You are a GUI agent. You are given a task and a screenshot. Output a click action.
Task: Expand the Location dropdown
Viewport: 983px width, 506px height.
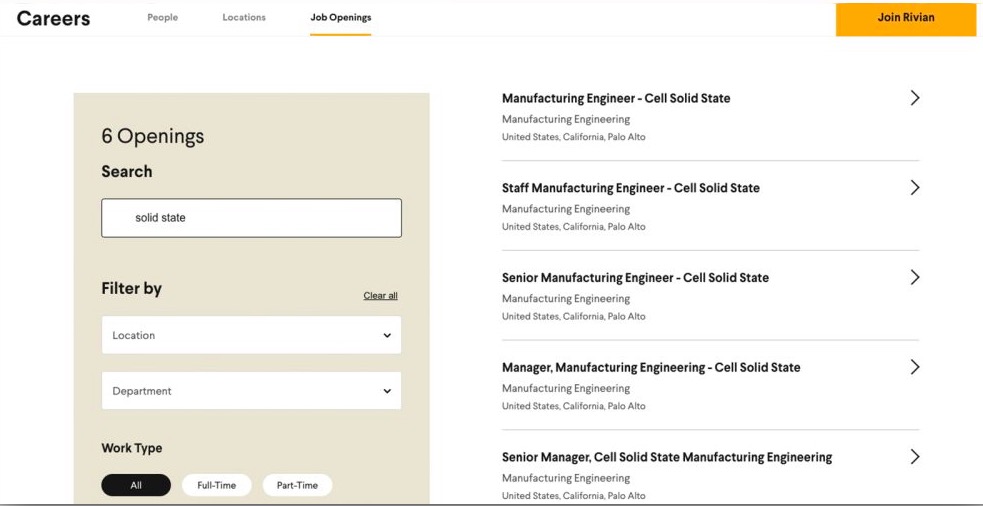pyautogui.click(x=251, y=335)
